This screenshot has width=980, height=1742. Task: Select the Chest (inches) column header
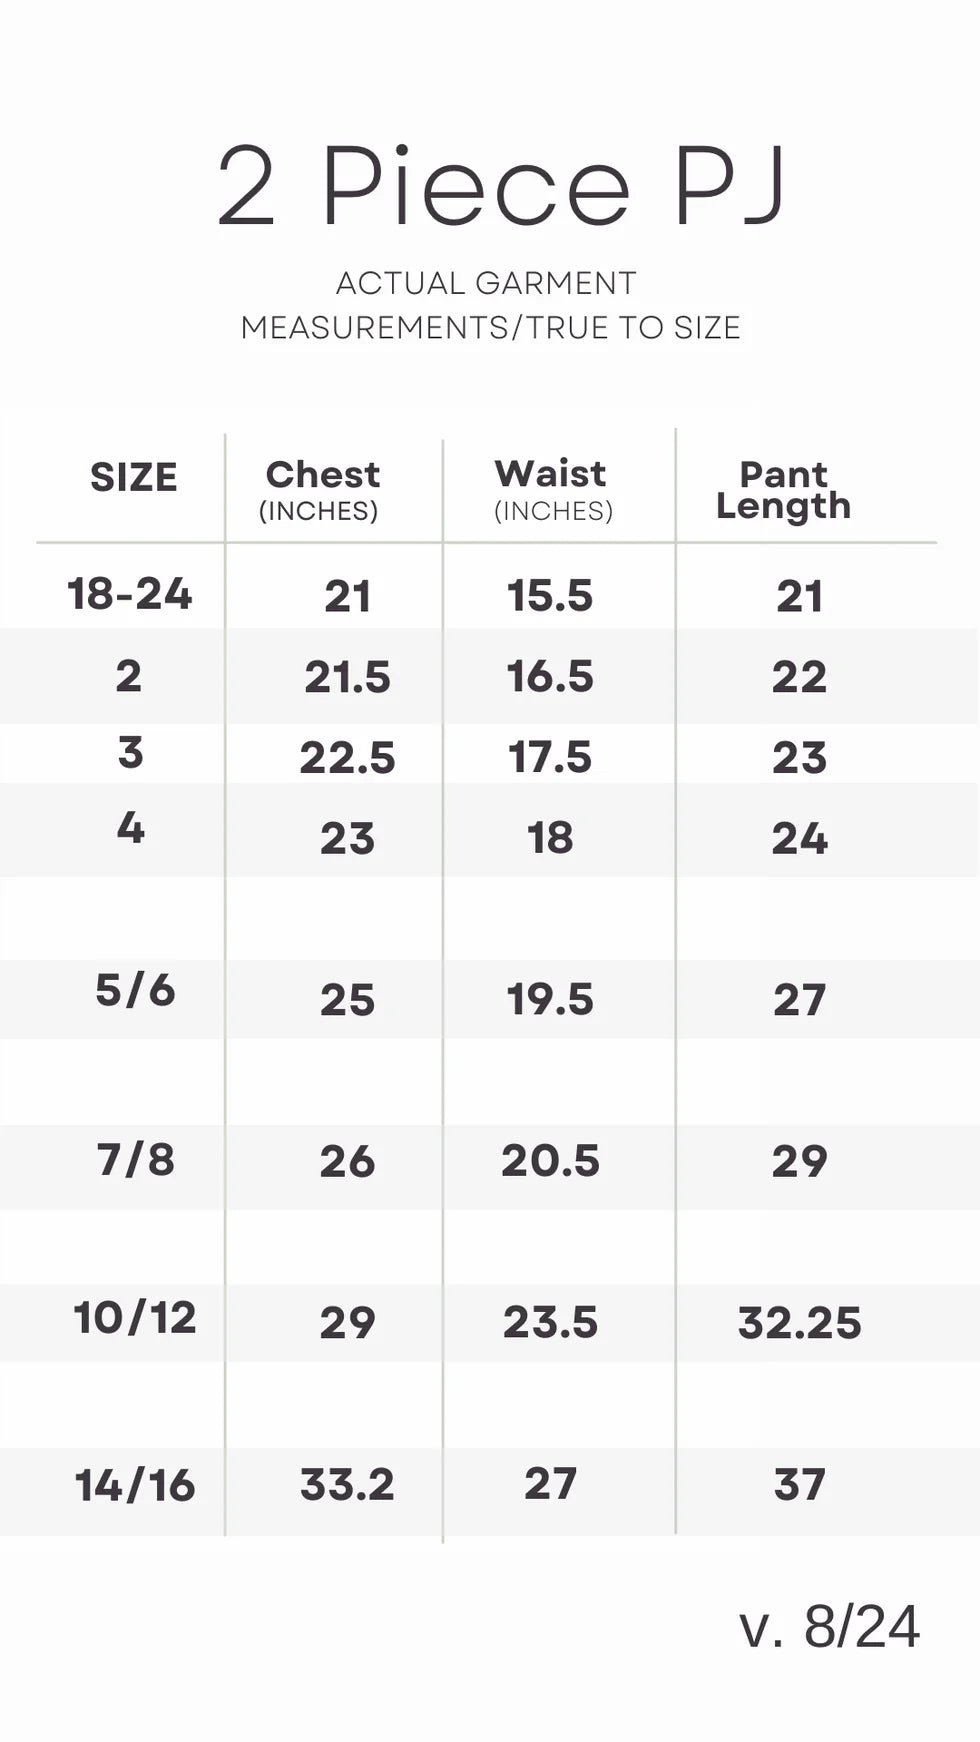(322, 489)
